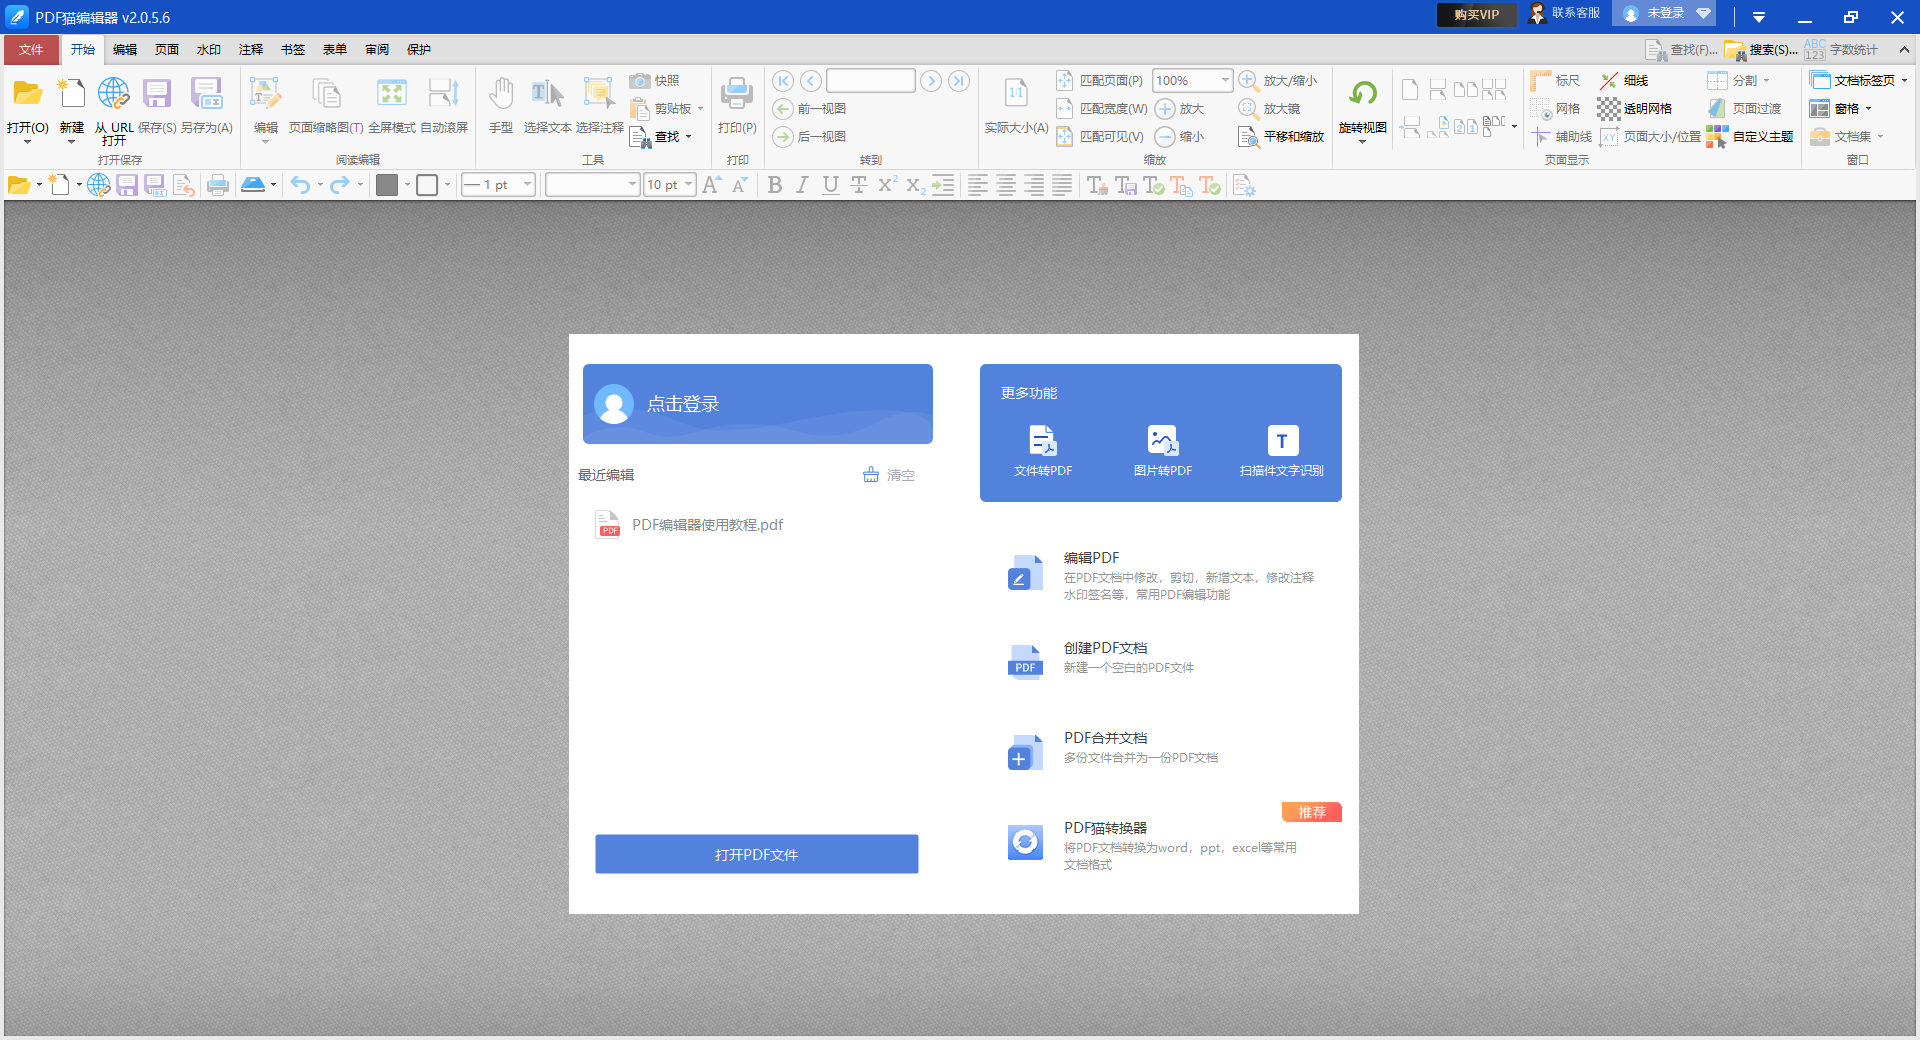Open the 10 pt font size dropdown

pos(688,184)
